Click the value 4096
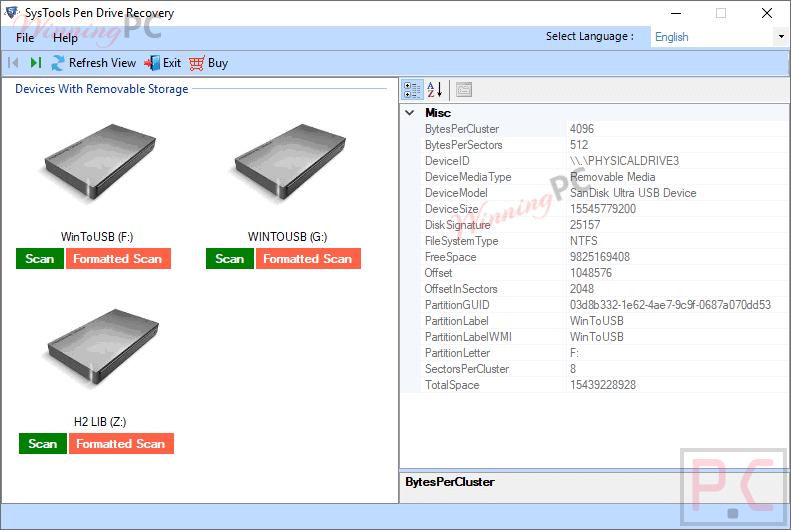The width and height of the screenshot is (791, 530). tap(582, 129)
